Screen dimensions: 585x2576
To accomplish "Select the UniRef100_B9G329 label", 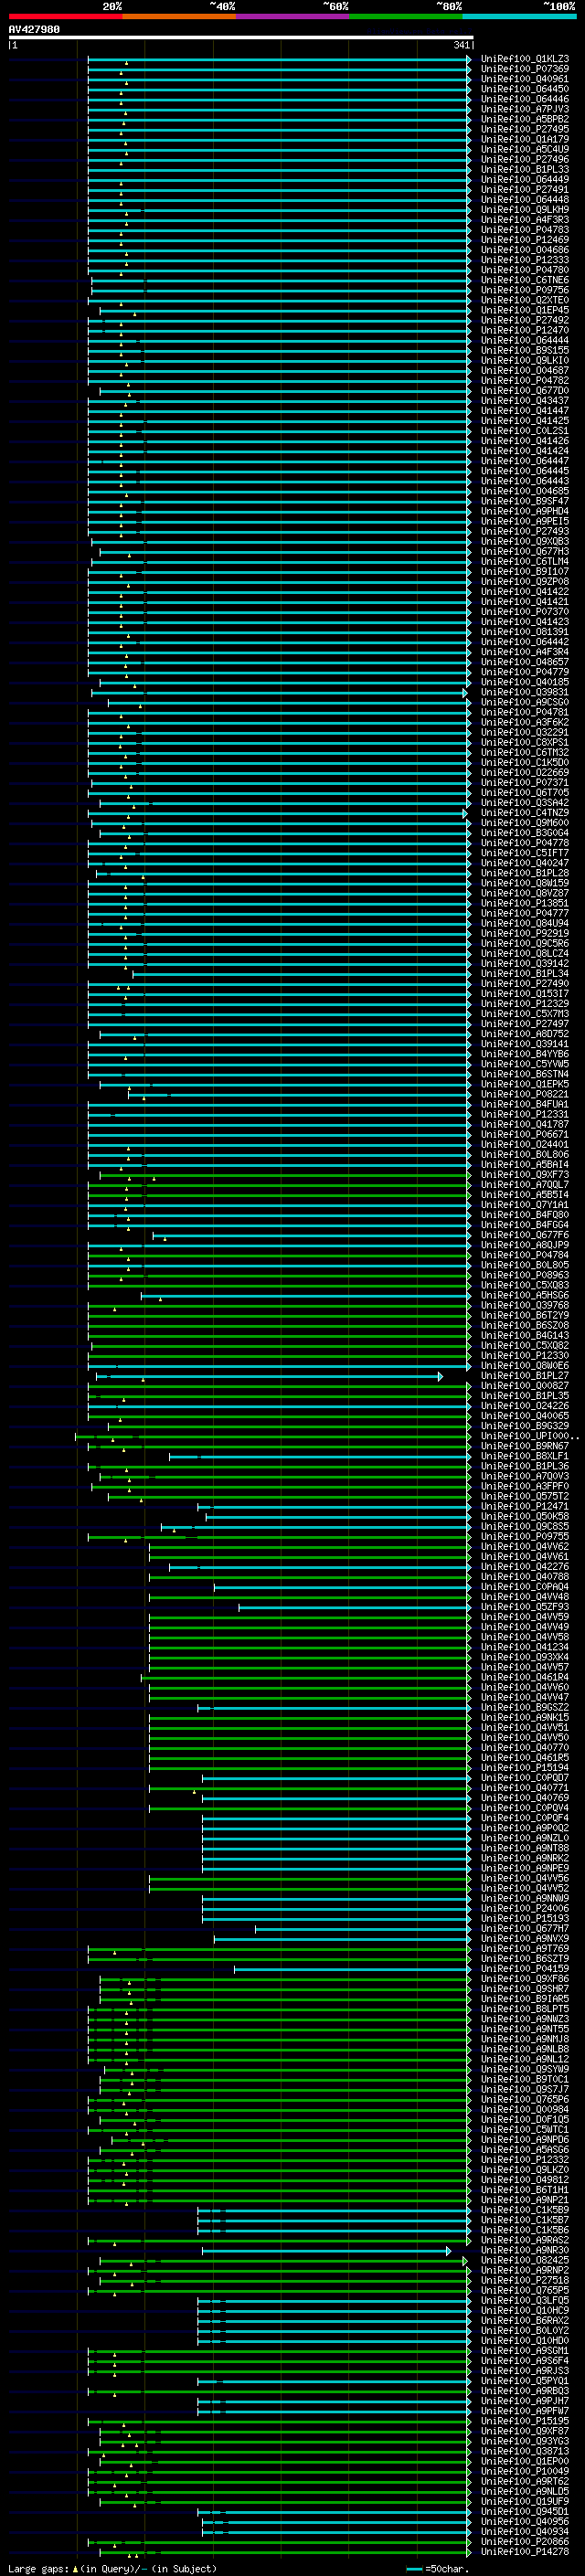I will (525, 1426).
